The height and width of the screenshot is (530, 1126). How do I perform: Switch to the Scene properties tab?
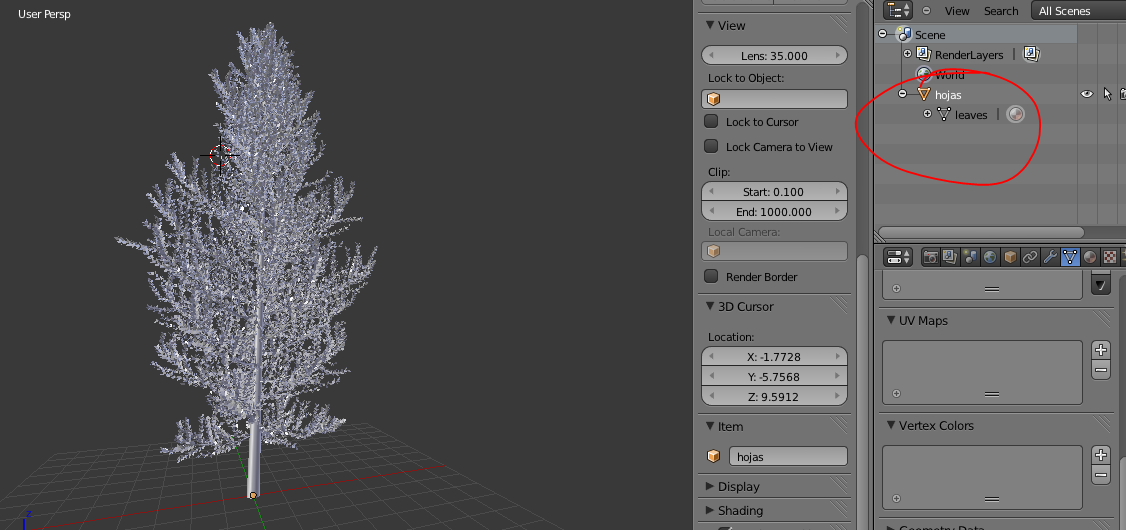[970, 257]
